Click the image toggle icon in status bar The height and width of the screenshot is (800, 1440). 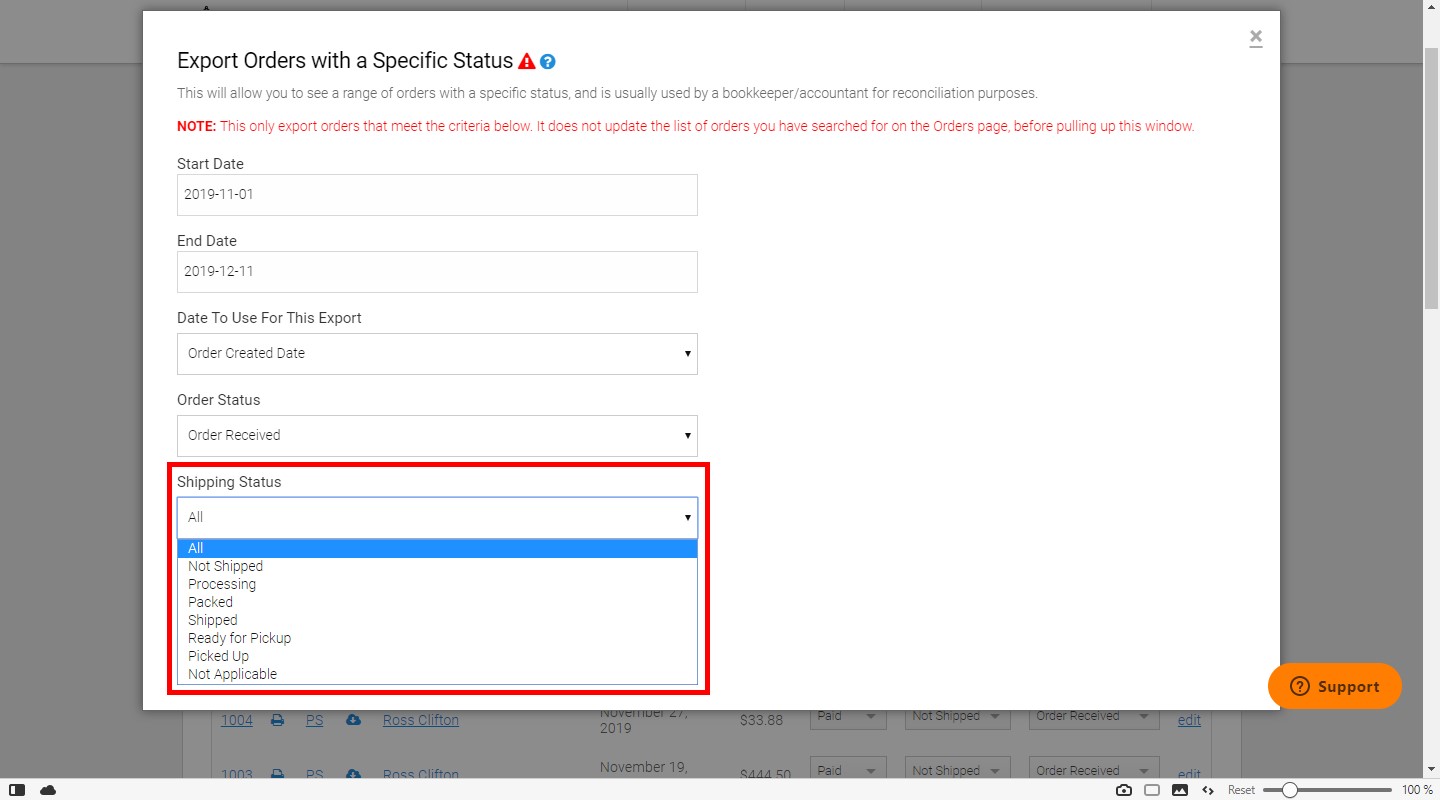(x=1180, y=790)
